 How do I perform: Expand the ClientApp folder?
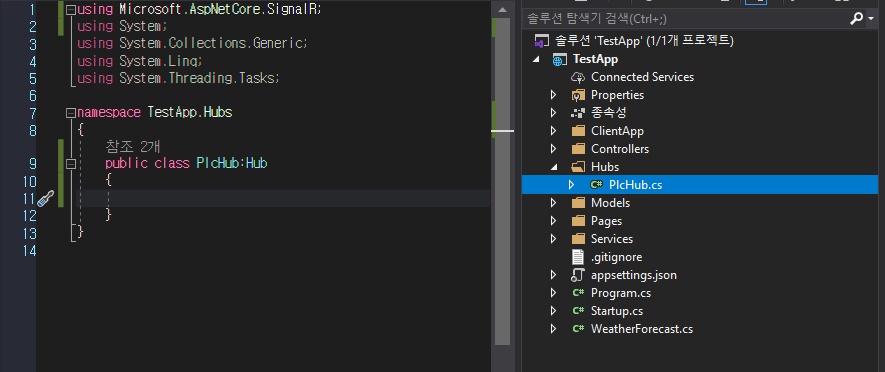554,131
